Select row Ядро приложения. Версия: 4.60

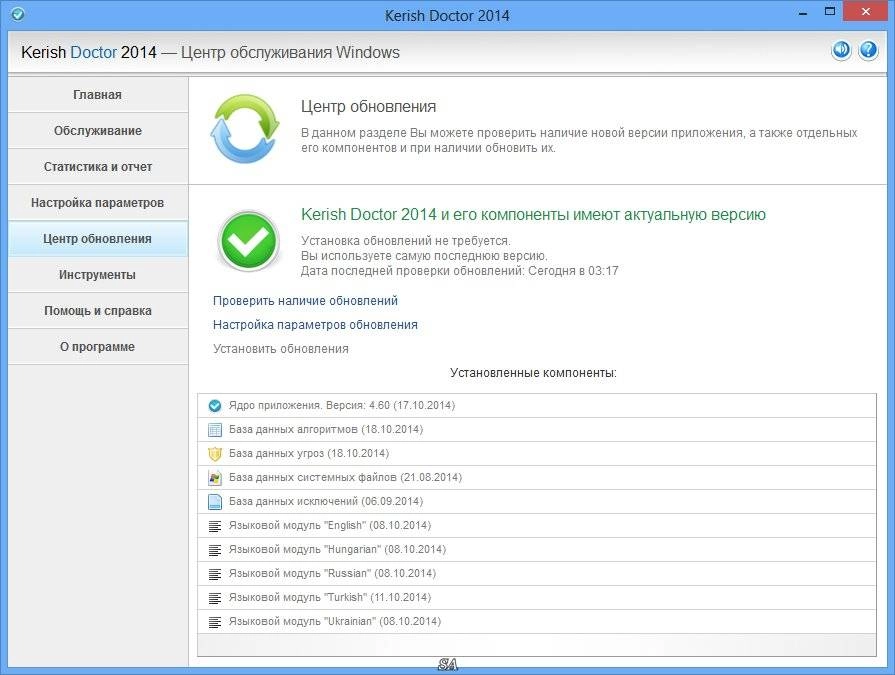coord(537,406)
